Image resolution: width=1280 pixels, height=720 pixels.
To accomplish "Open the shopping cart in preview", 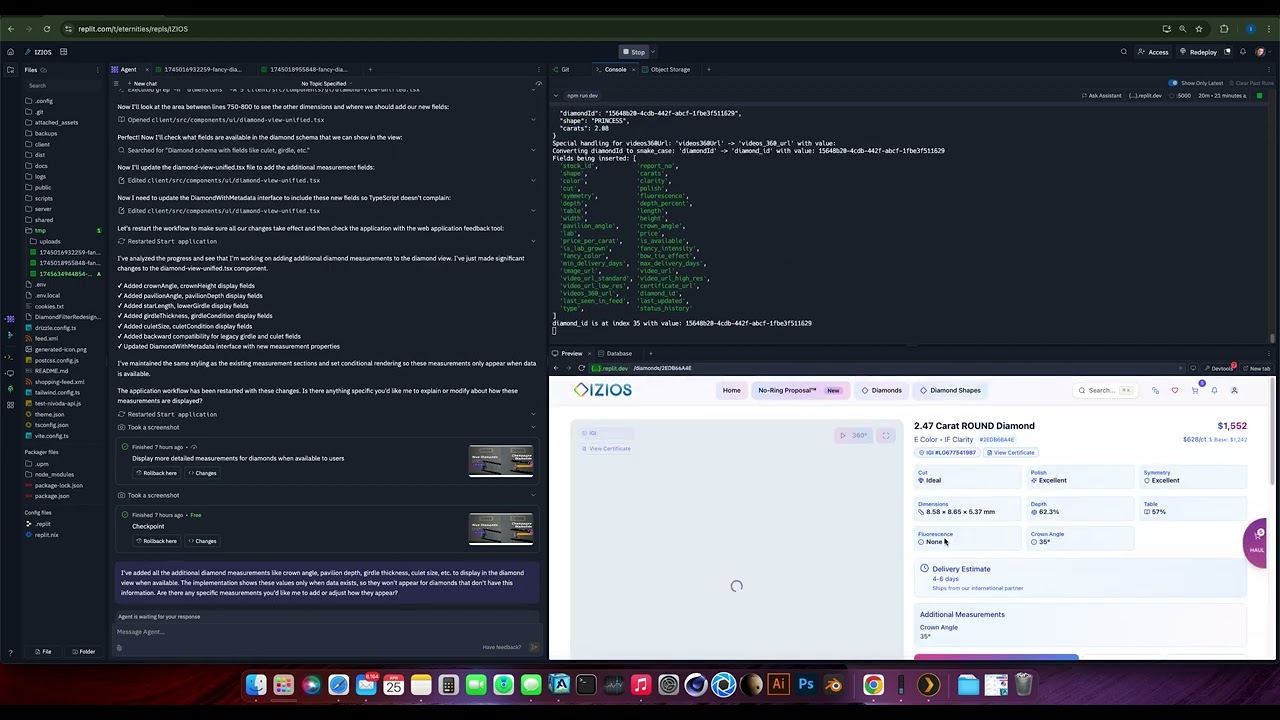I will click(x=1195, y=391).
